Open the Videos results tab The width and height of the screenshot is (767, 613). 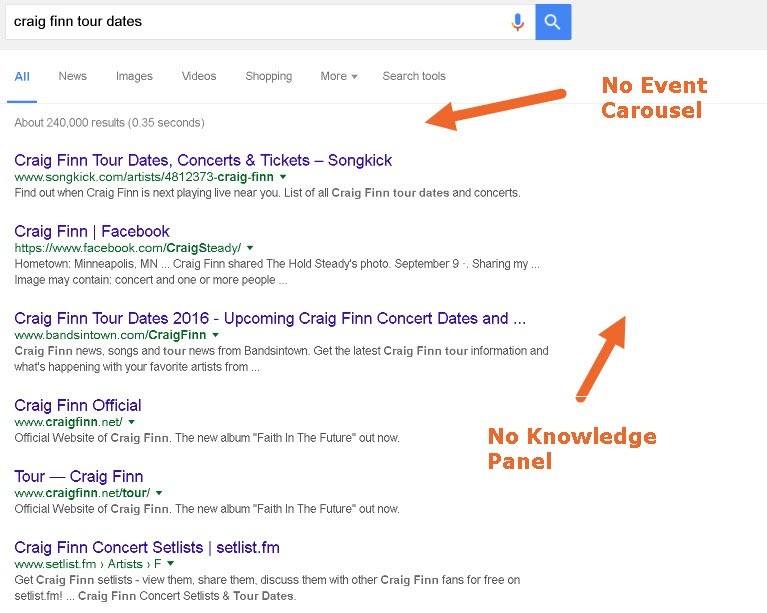point(199,76)
